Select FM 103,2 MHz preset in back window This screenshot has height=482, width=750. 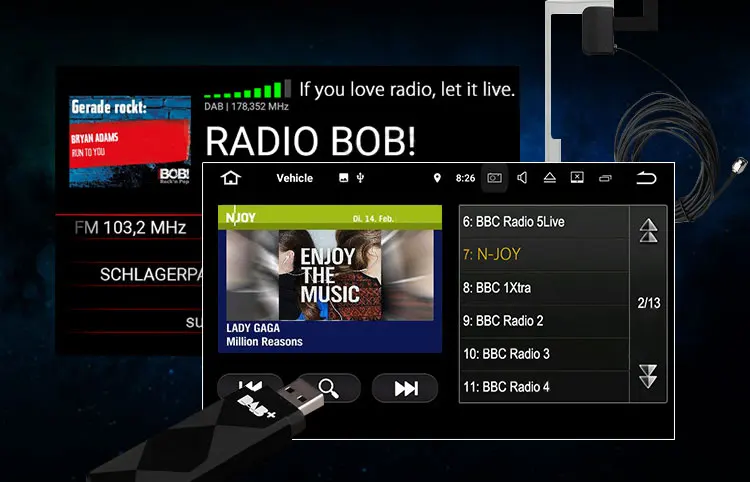130,227
